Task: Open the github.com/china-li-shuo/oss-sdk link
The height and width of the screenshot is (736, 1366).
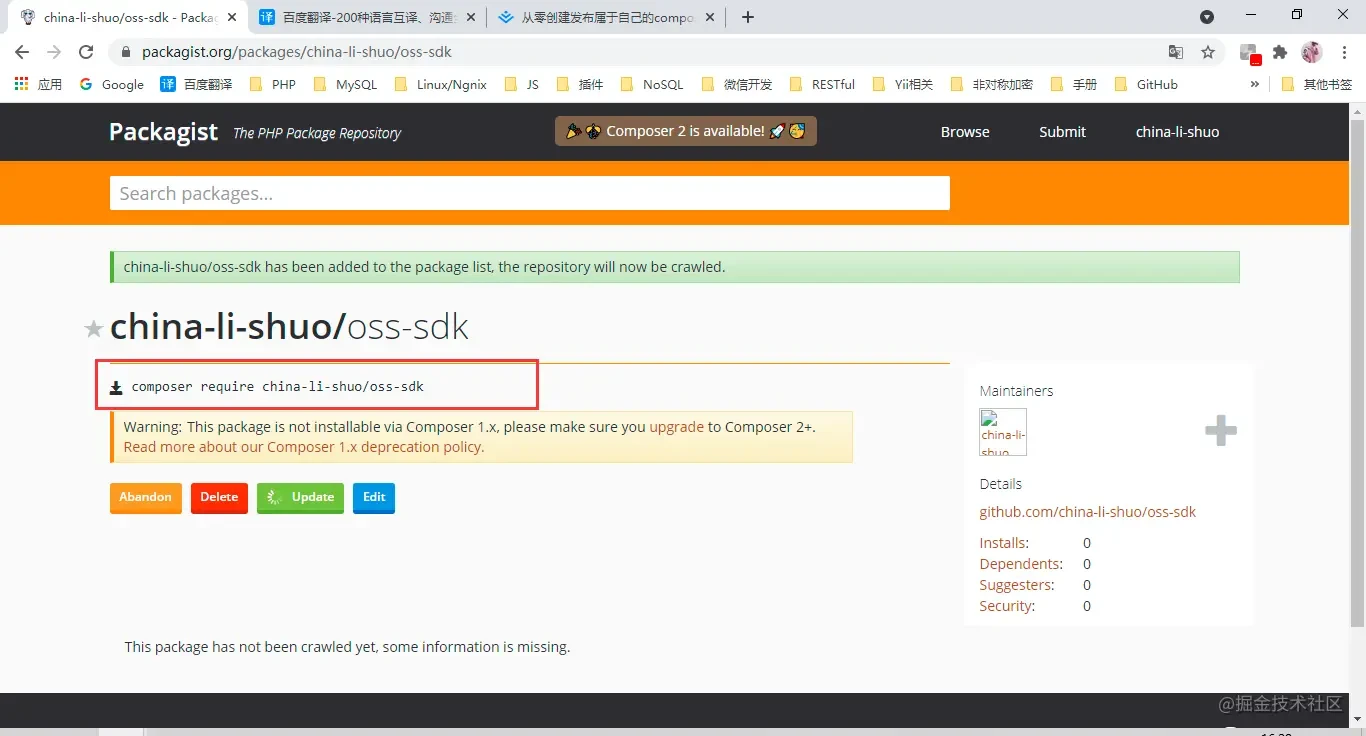Action: pyautogui.click(x=1087, y=512)
